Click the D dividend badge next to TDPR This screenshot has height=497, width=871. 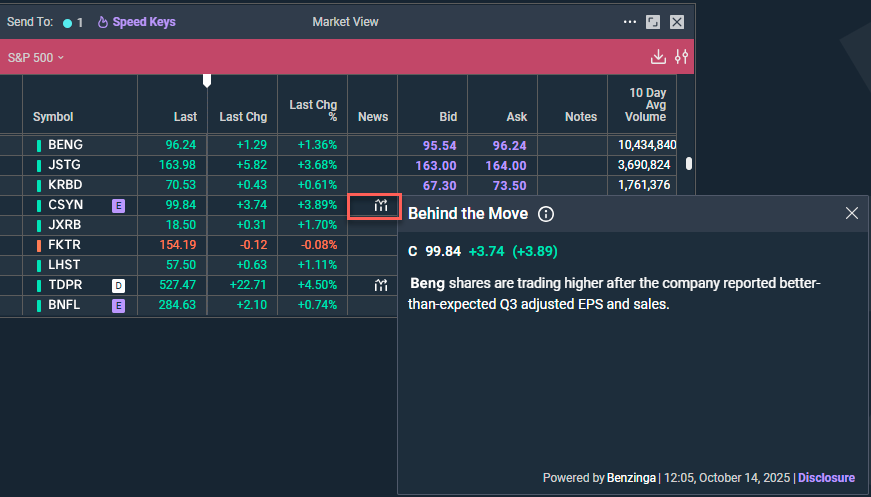click(118, 286)
